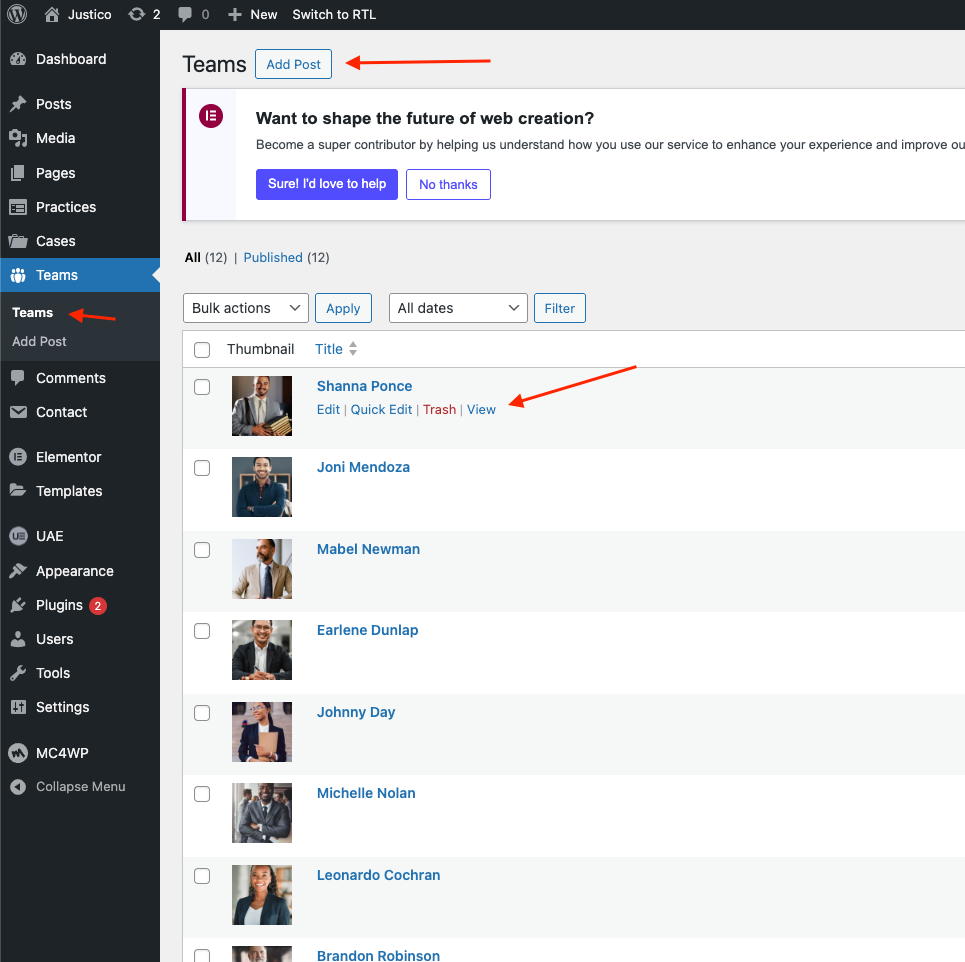
Task: Click the Plugins plug icon
Action: [18, 605]
